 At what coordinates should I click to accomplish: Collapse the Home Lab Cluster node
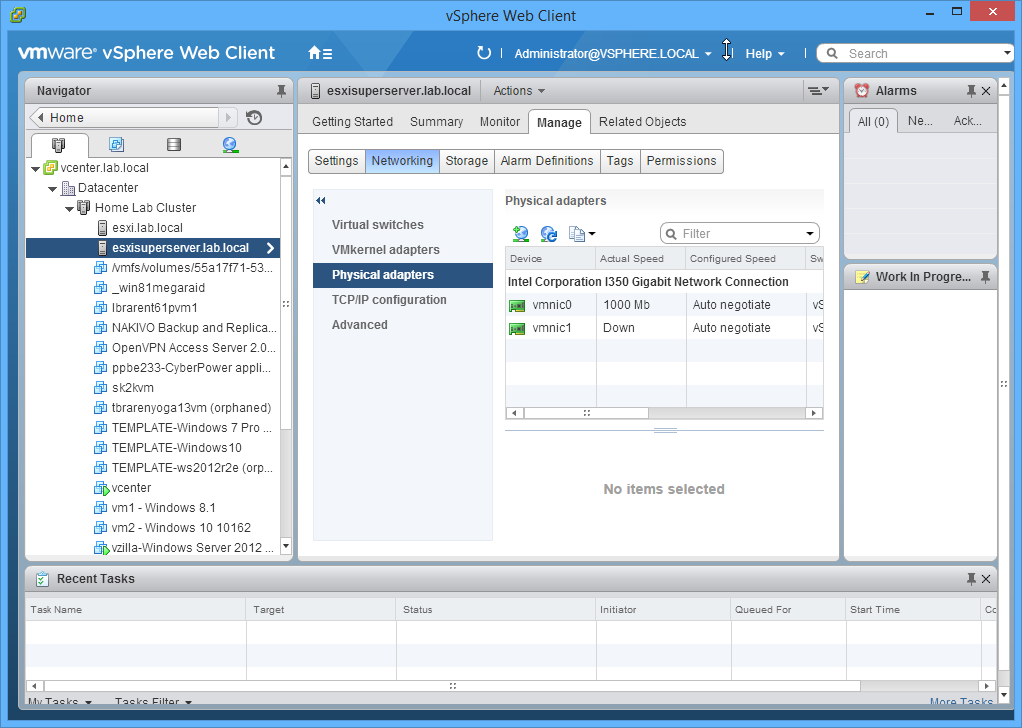(70, 209)
